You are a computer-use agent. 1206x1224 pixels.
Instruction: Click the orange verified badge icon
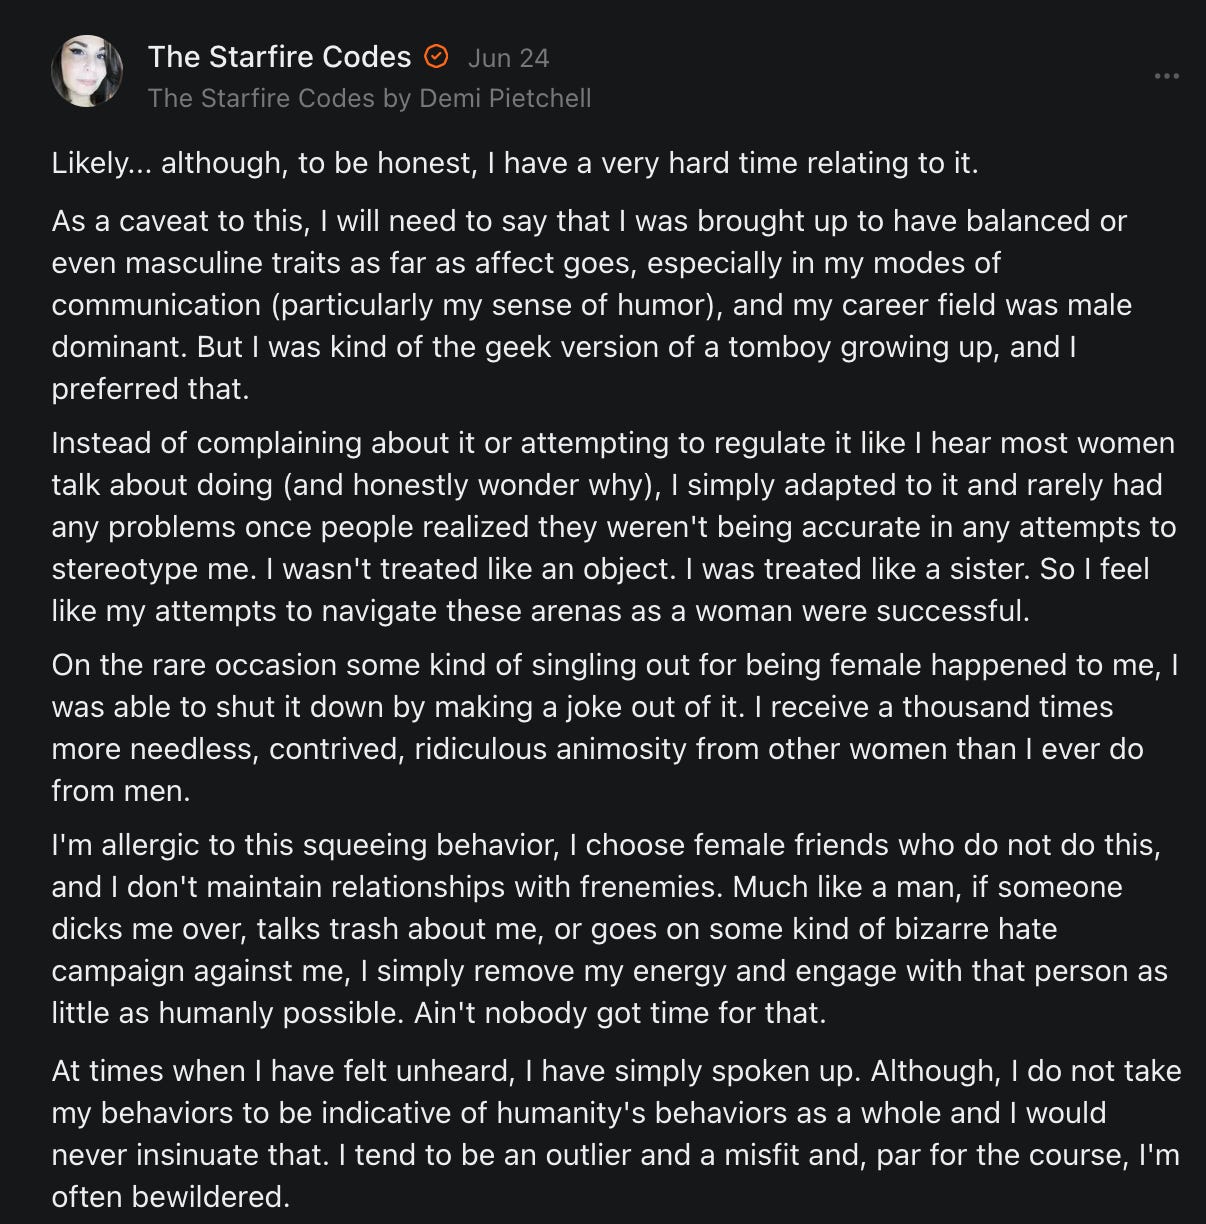click(x=436, y=57)
